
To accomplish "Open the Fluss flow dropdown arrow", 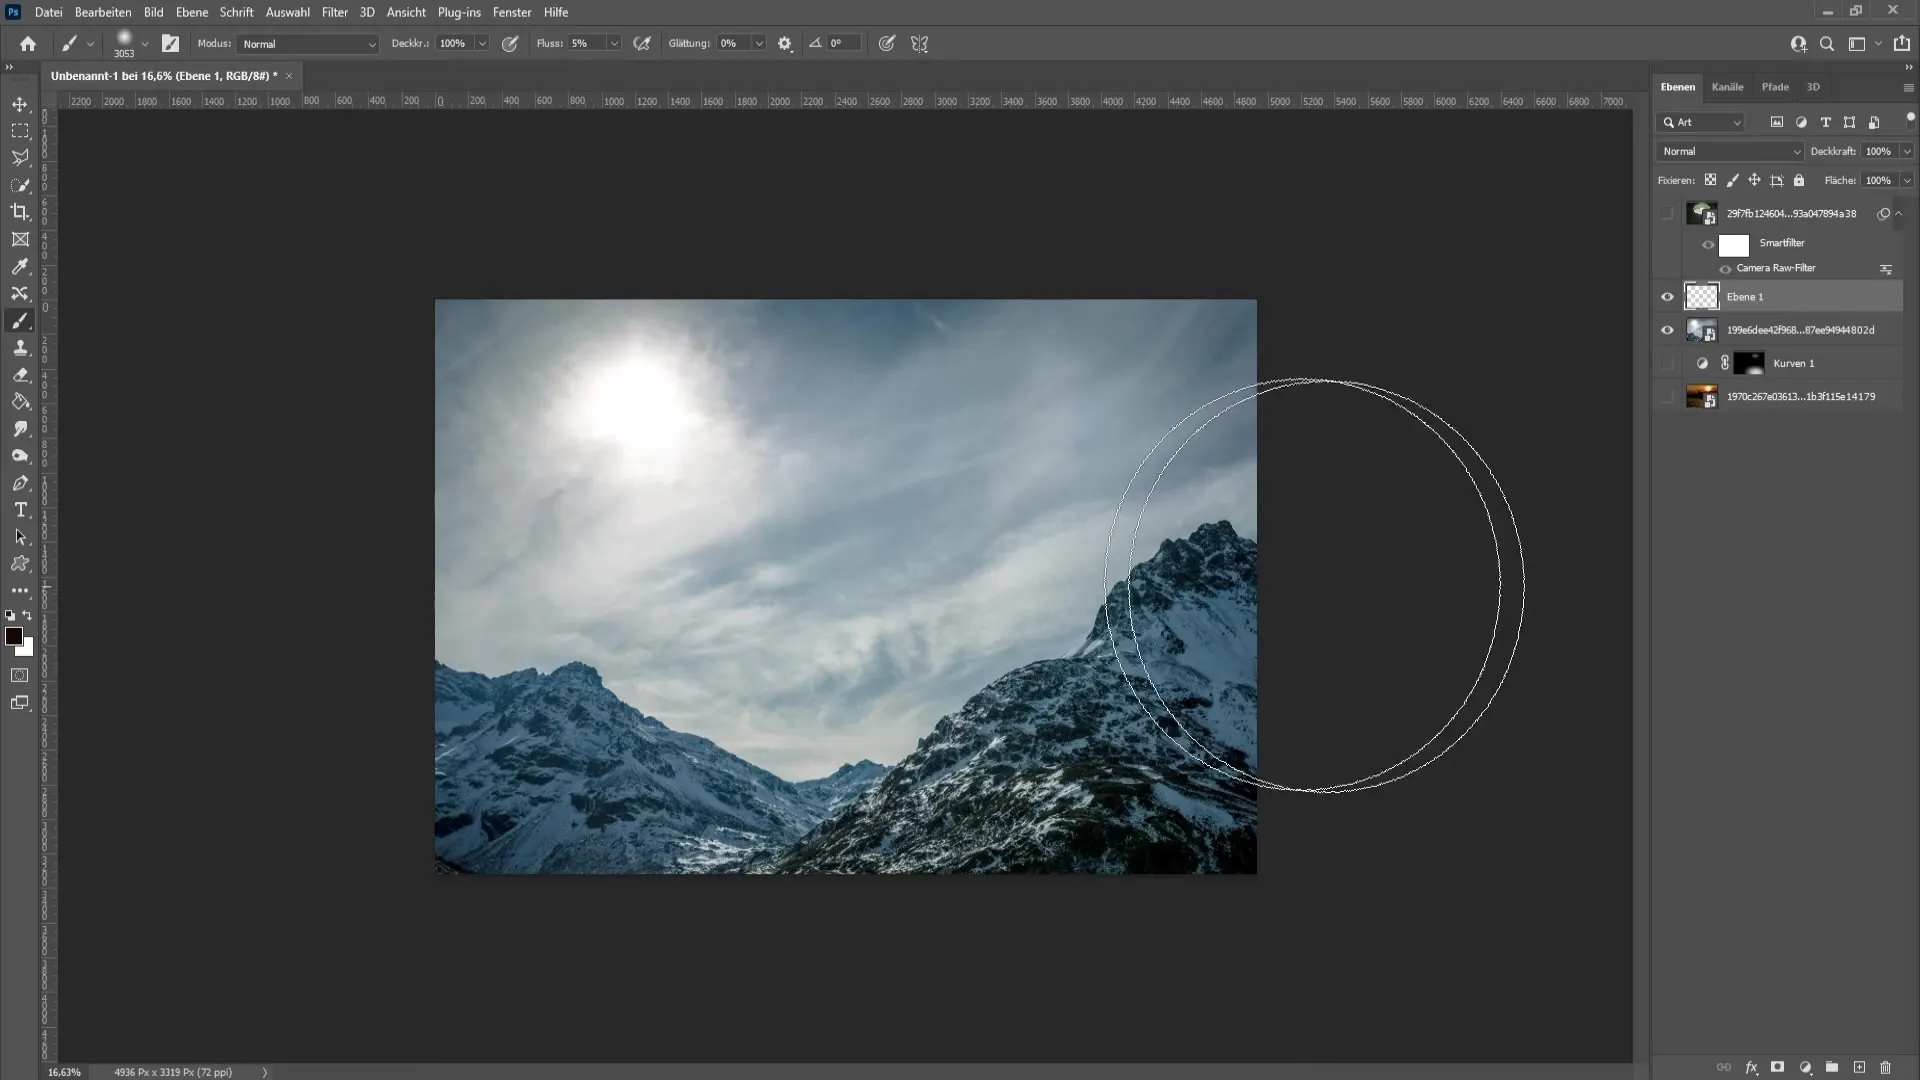I will click(614, 44).
